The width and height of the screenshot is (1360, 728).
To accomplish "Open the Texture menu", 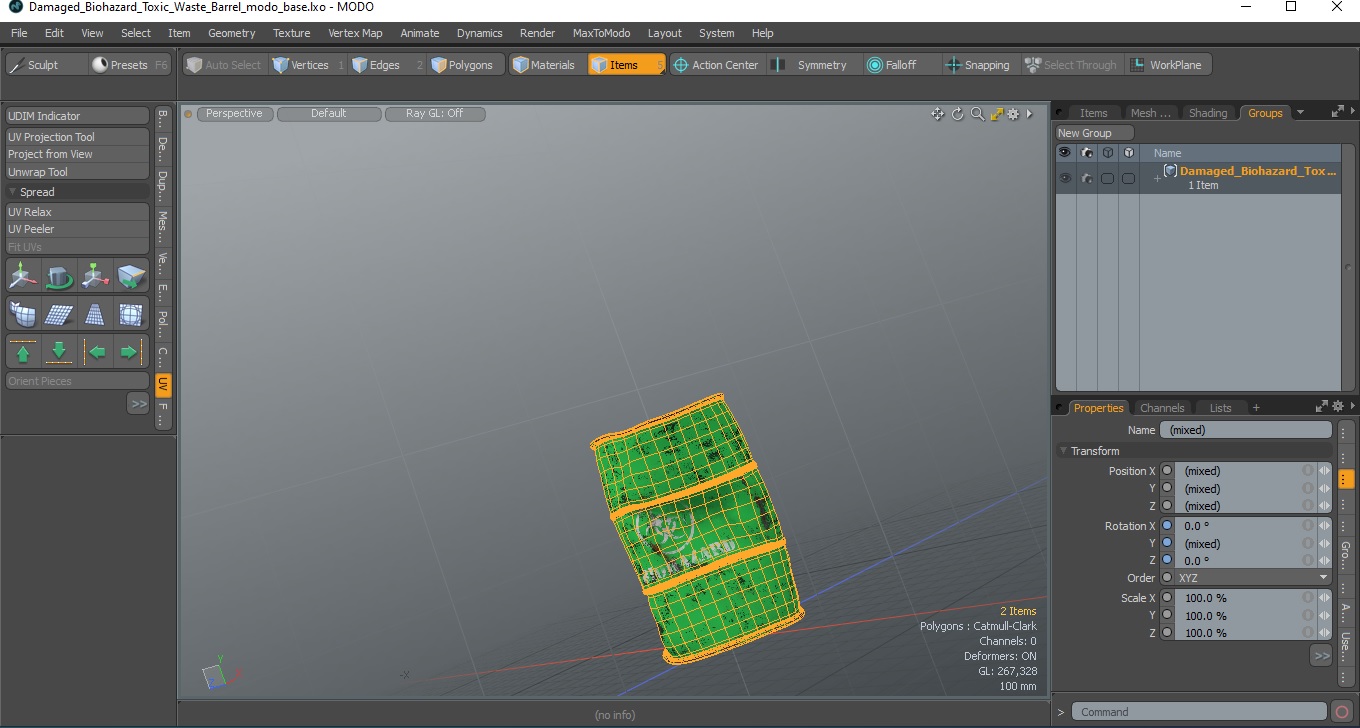I will click(292, 33).
